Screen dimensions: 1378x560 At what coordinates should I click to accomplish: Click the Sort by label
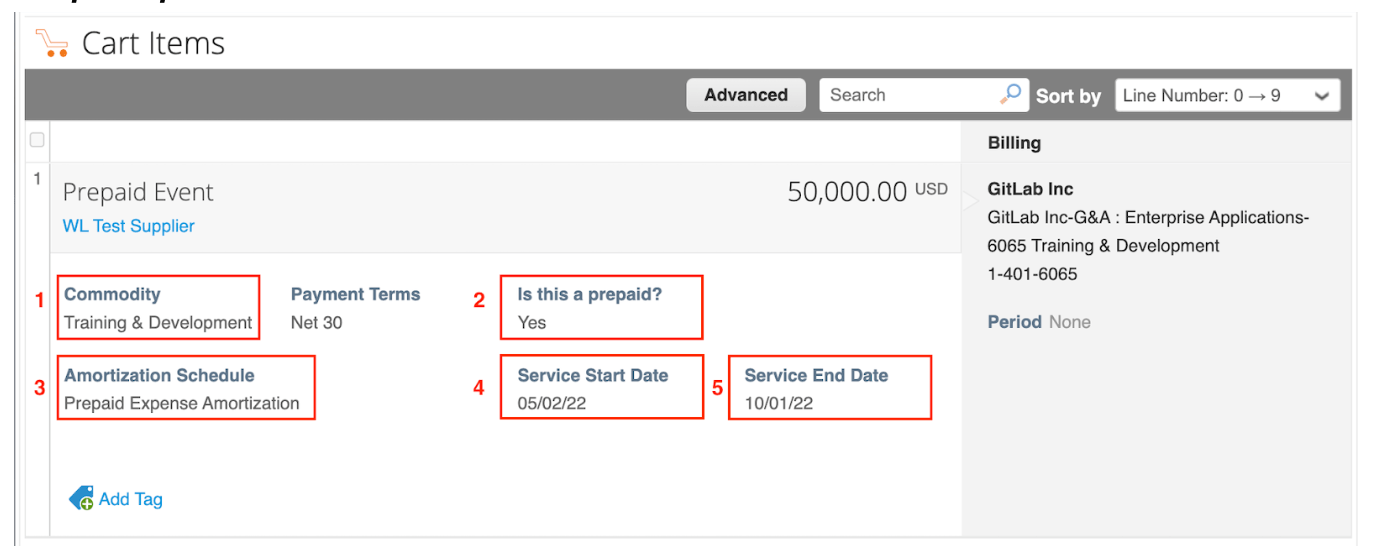coord(1068,96)
